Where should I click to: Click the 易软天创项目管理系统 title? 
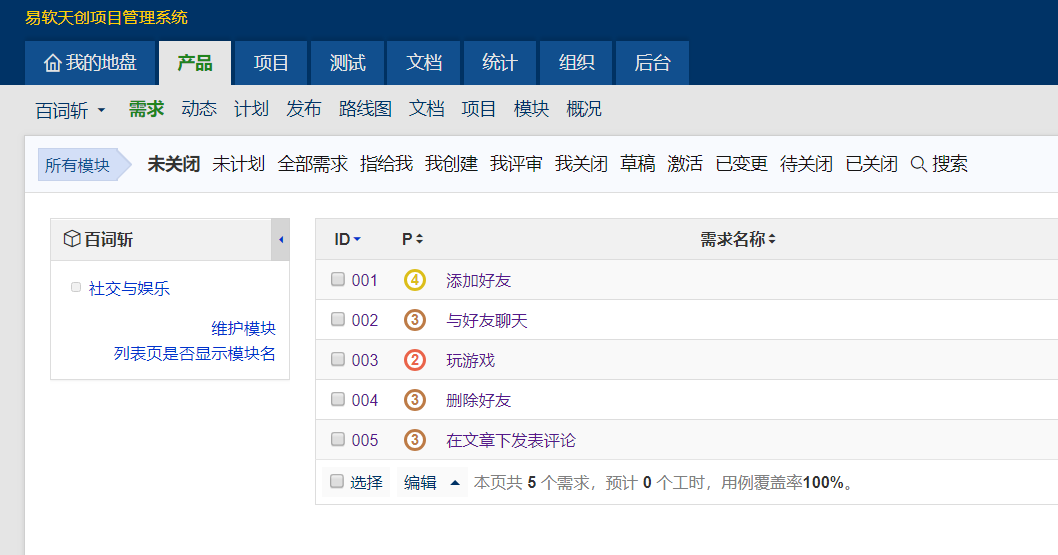(x=107, y=18)
